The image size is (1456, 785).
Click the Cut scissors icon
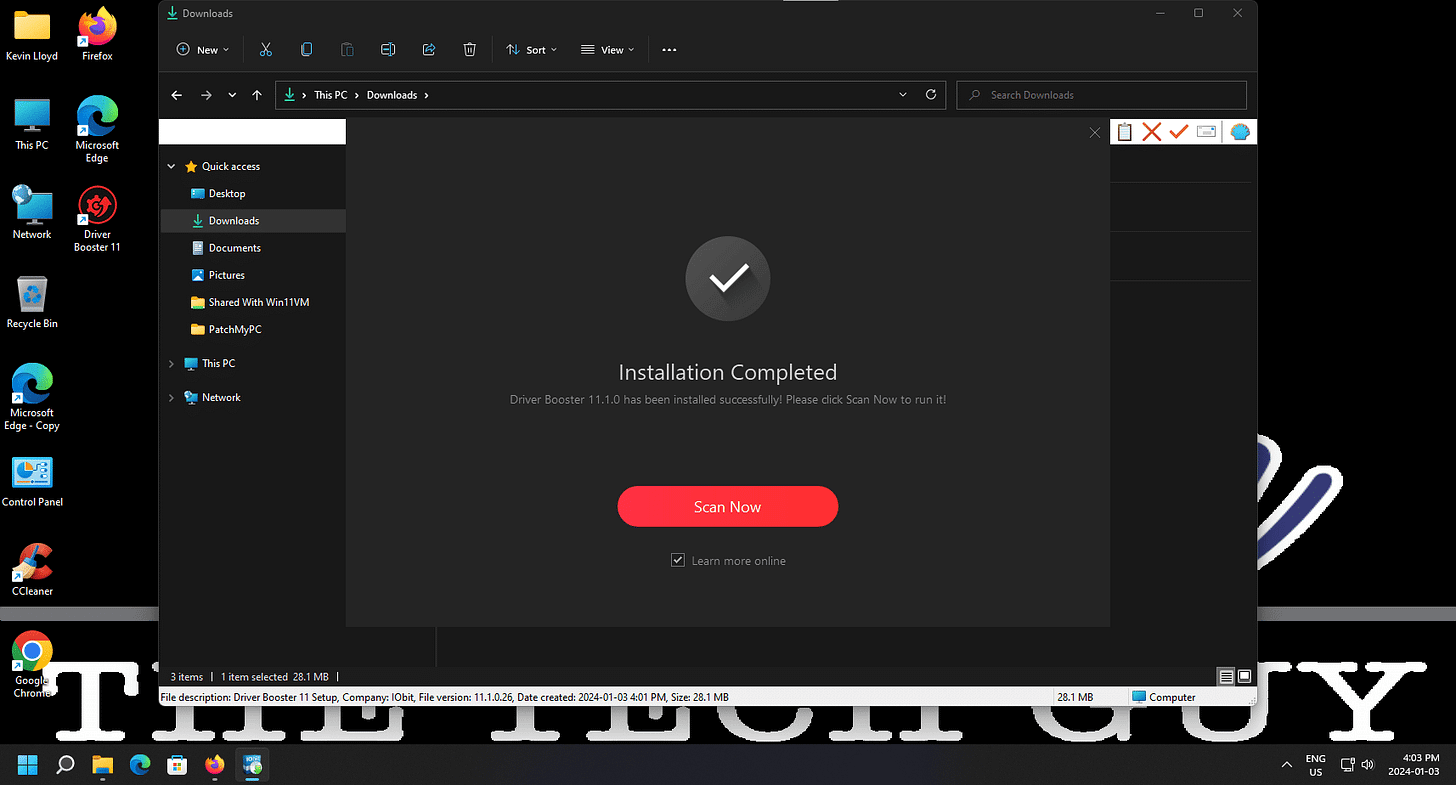[265, 49]
